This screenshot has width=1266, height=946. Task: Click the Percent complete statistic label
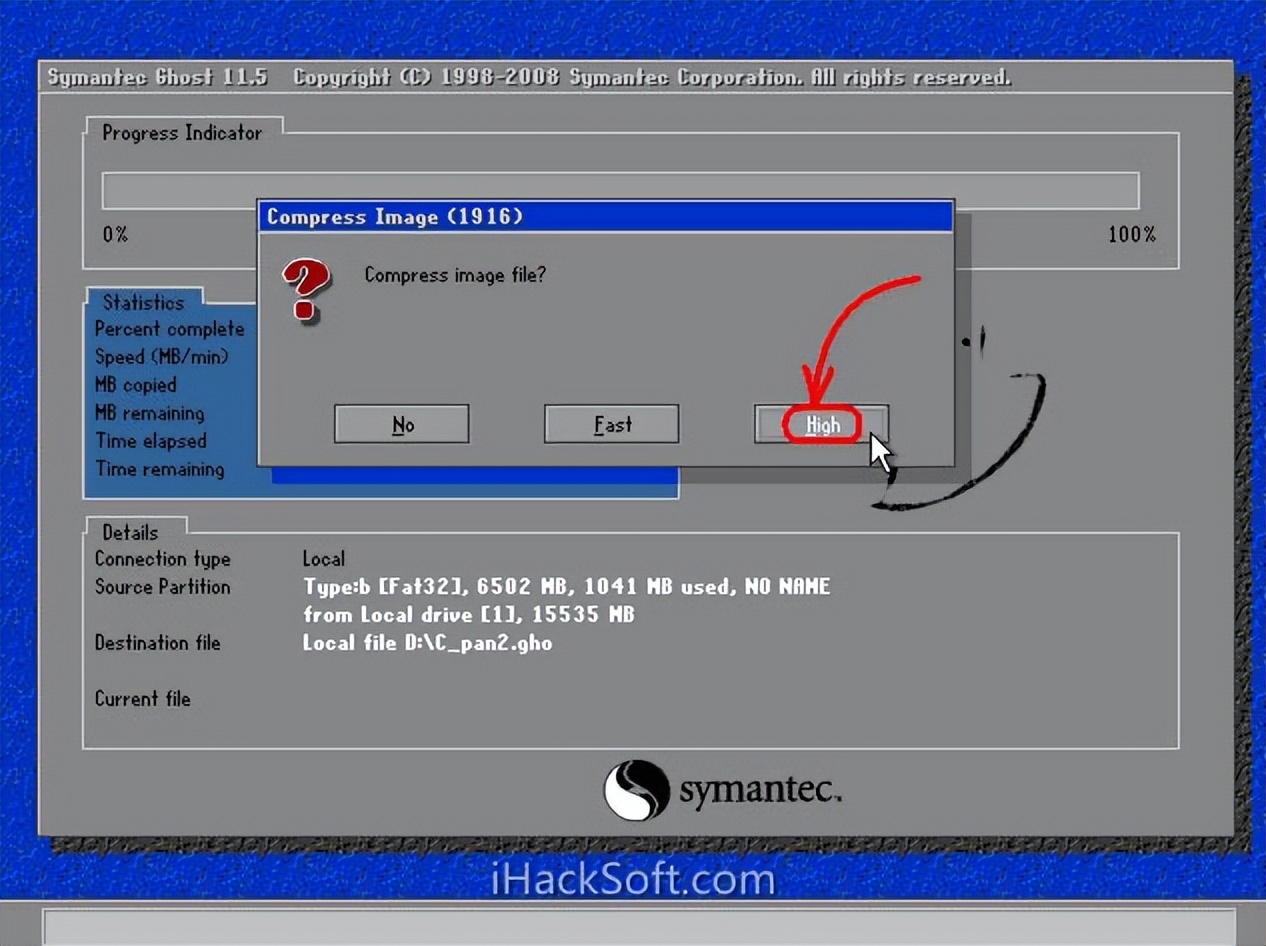click(x=169, y=329)
